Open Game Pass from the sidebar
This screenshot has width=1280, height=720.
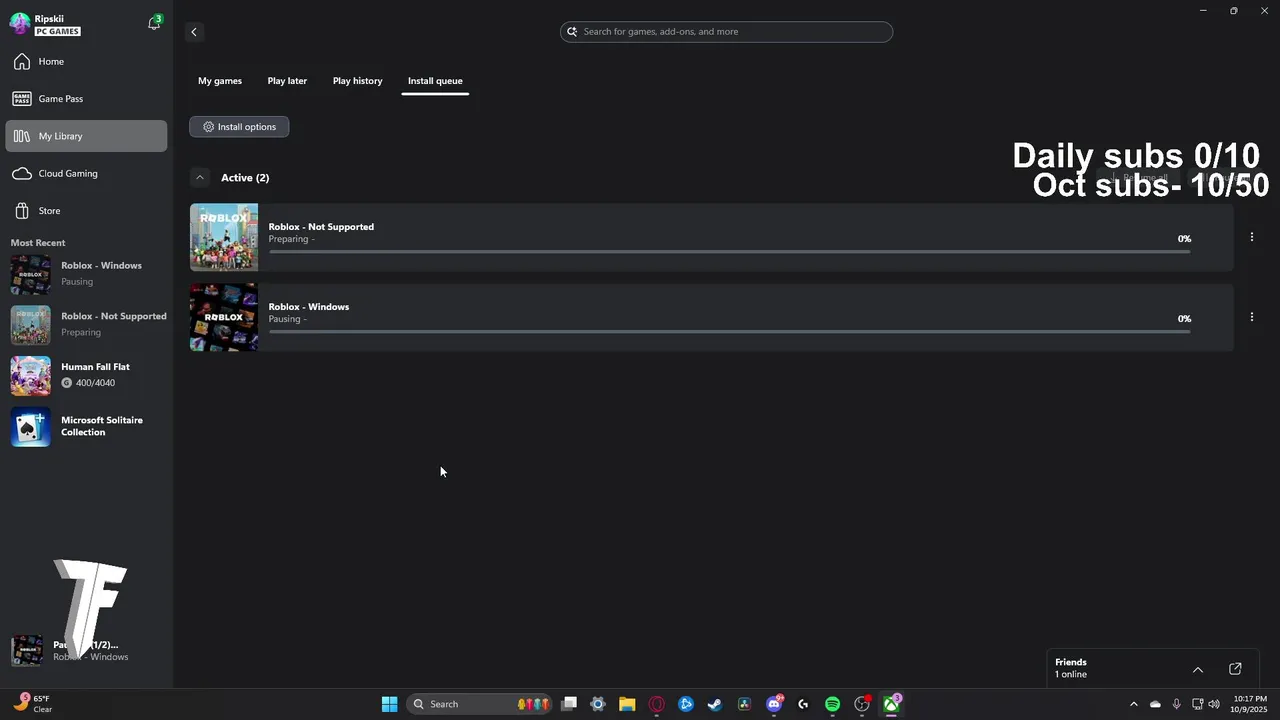86,99
